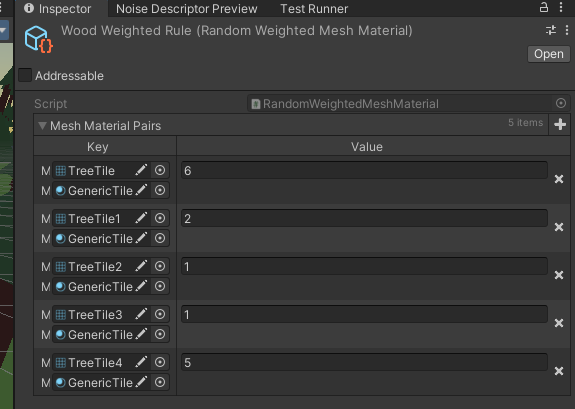575x409 pixels.
Task: Click the Open button
Action: (x=549, y=54)
